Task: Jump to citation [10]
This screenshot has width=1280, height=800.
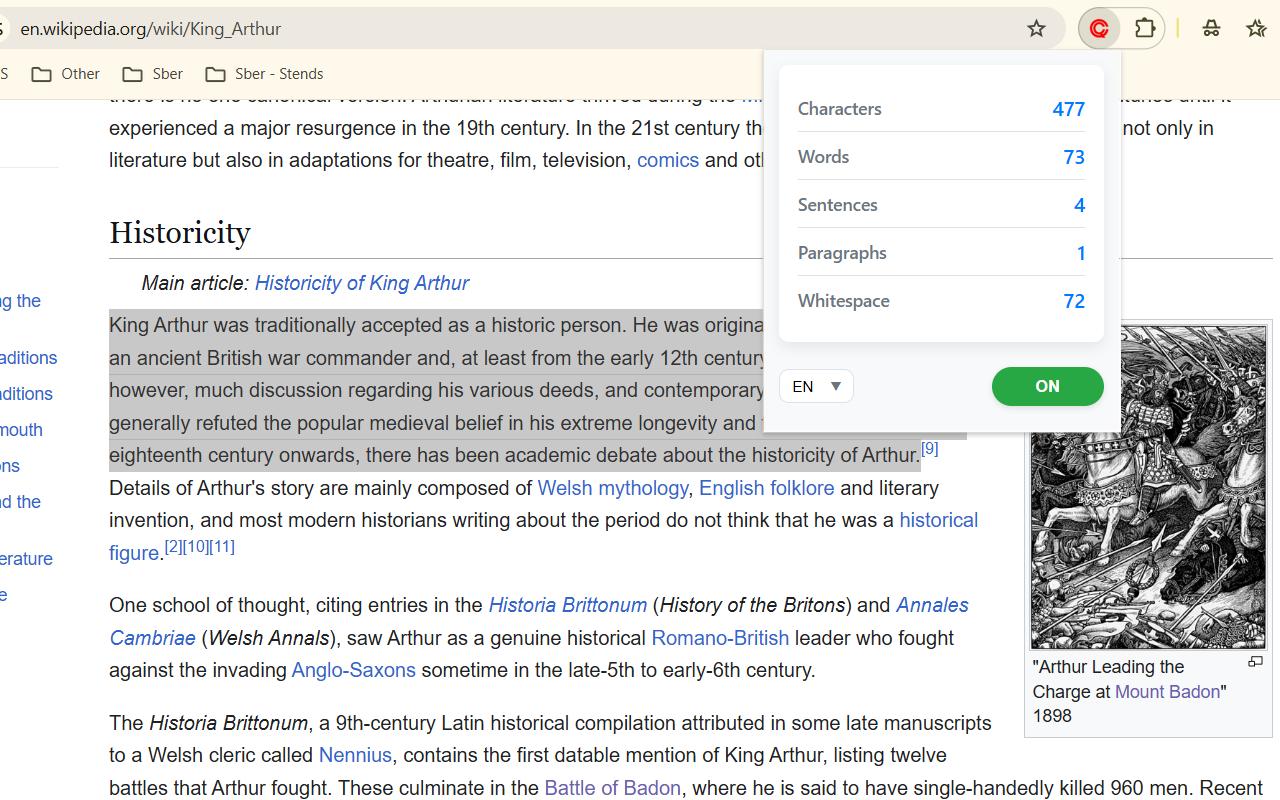Action: tap(196, 546)
